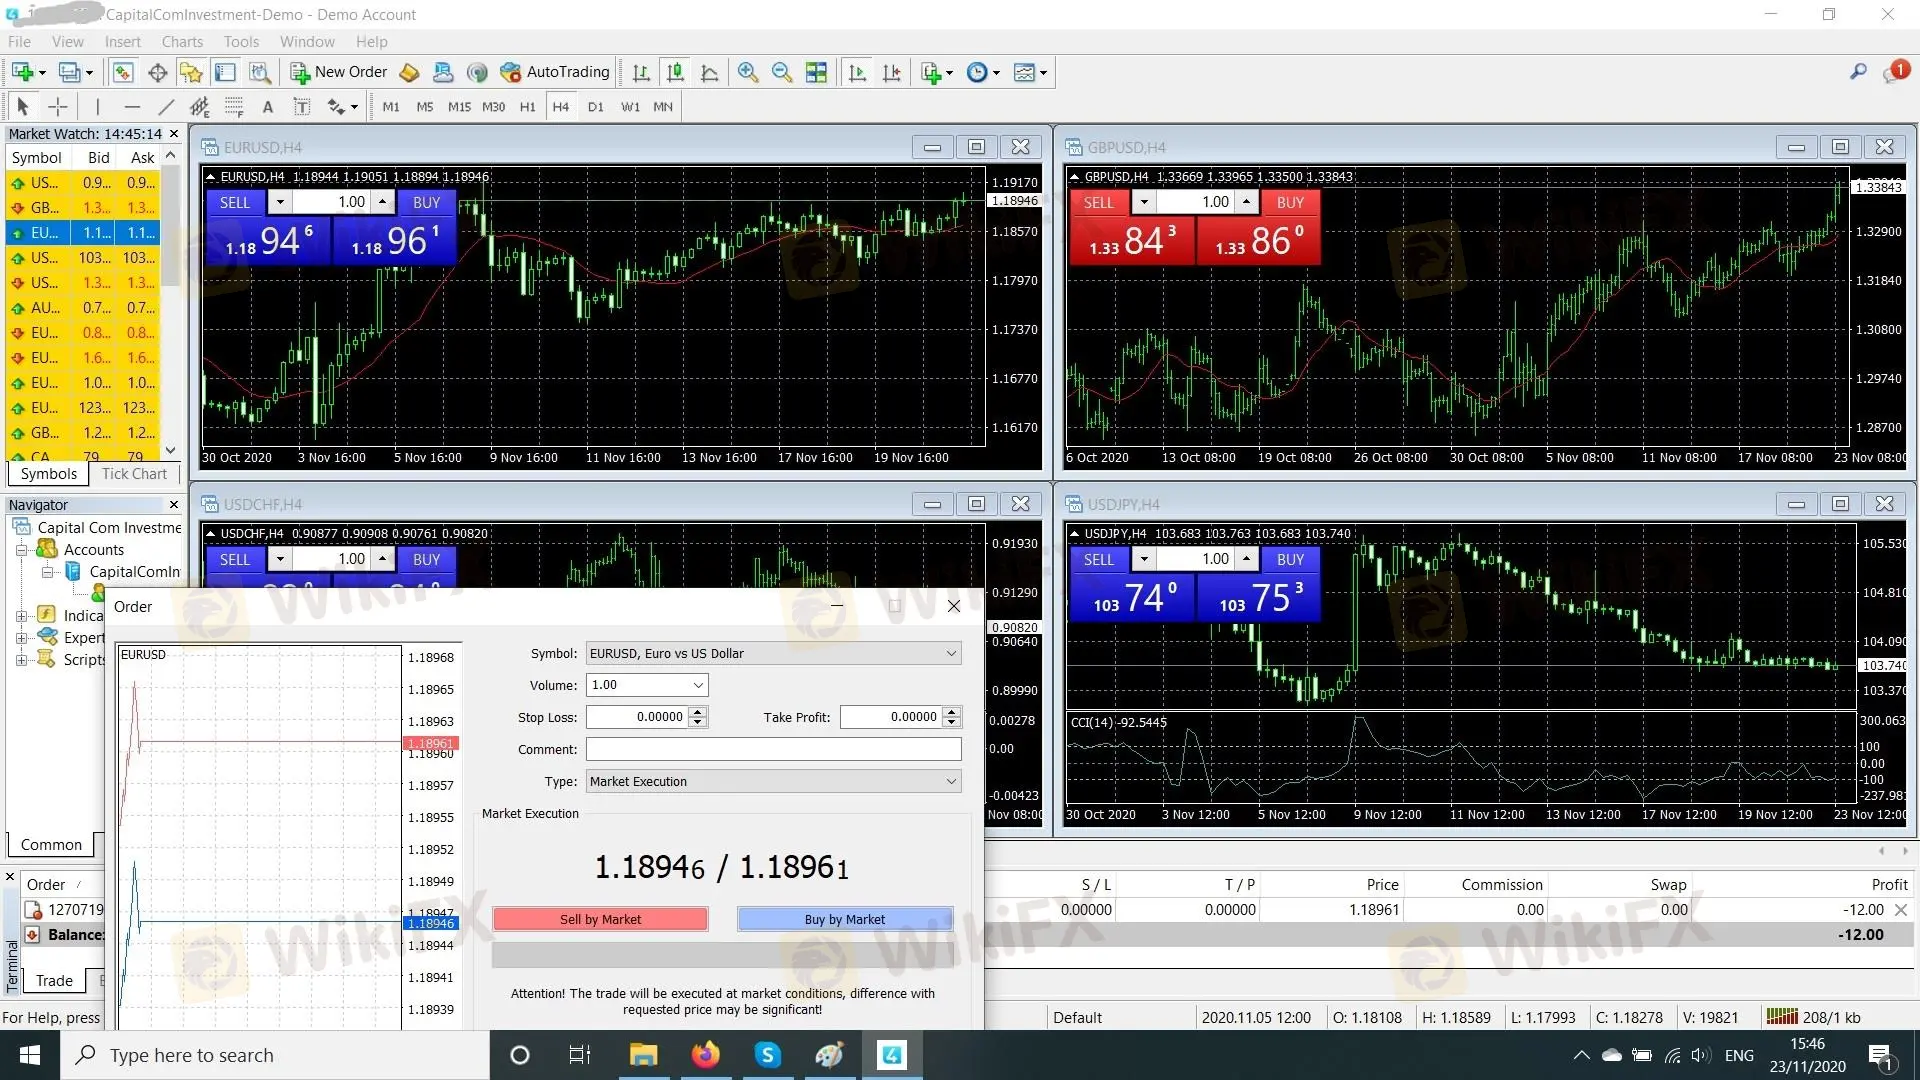Viewport: 1920px width, 1080px height.
Task: Switch to the Tick Chart tab
Action: tap(134, 474)
